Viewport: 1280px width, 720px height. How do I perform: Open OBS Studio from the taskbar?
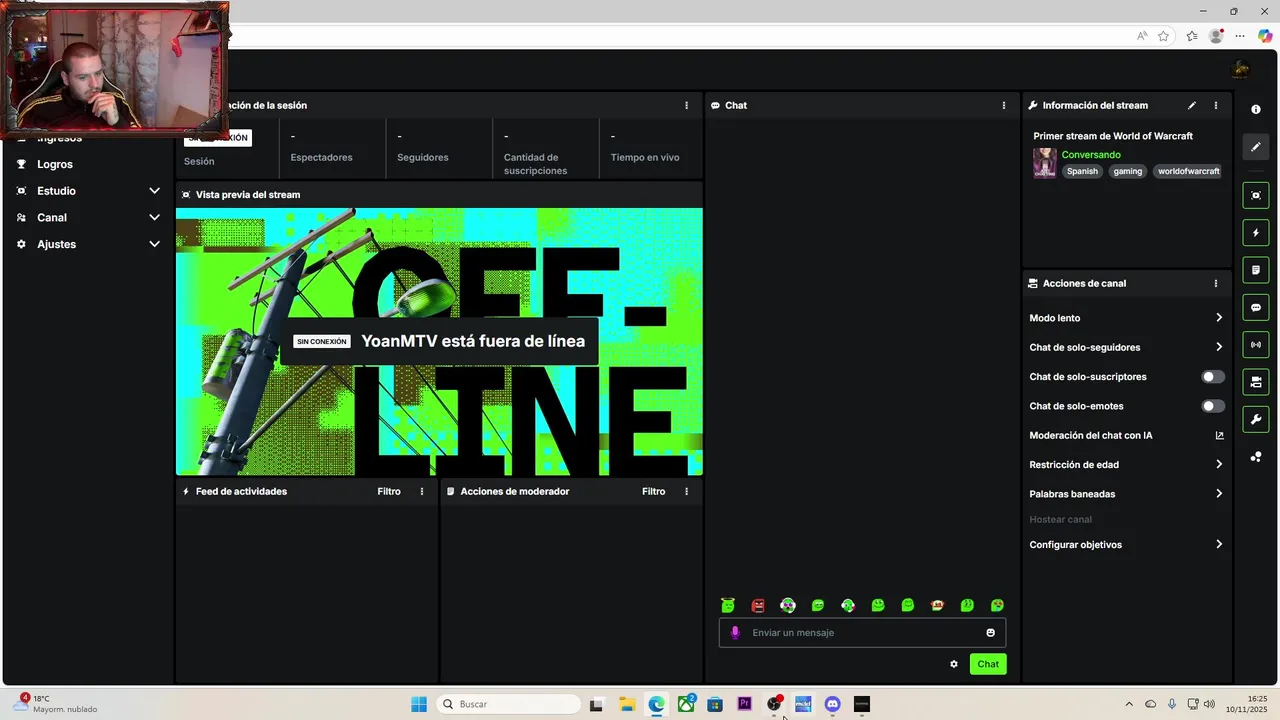click(x=774, y=704)
